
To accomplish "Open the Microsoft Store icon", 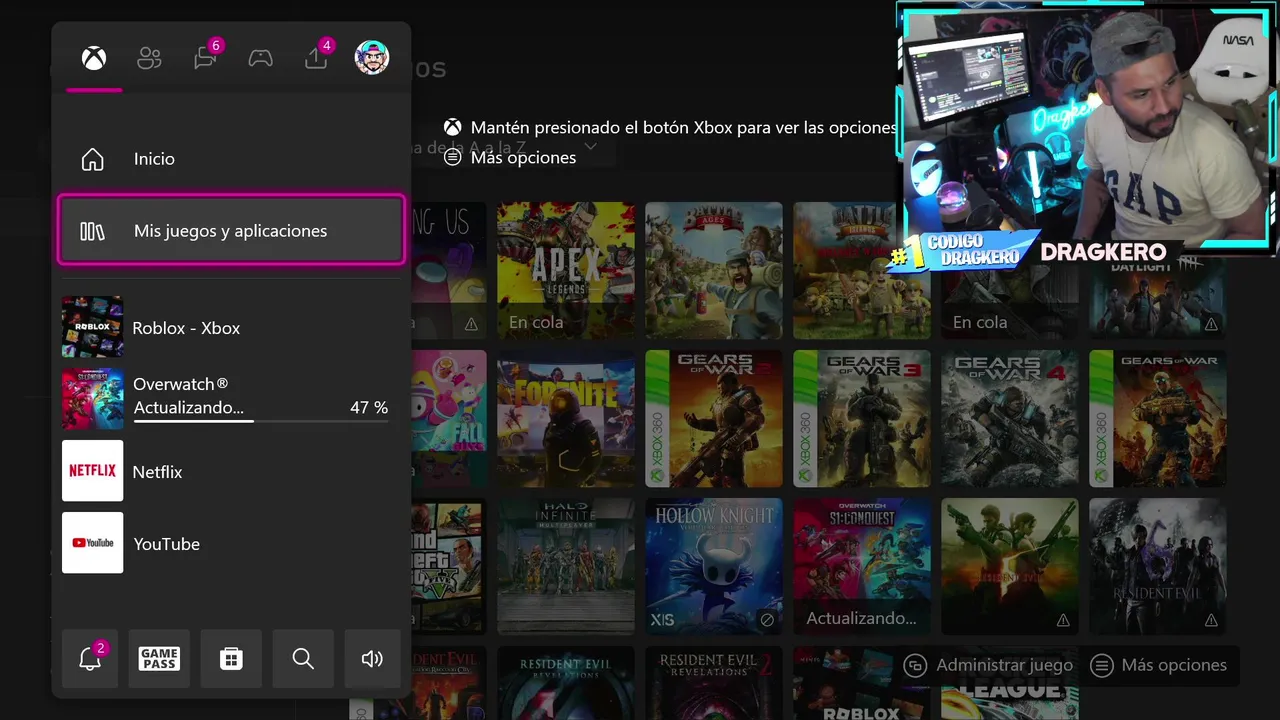I will point(231,659).
